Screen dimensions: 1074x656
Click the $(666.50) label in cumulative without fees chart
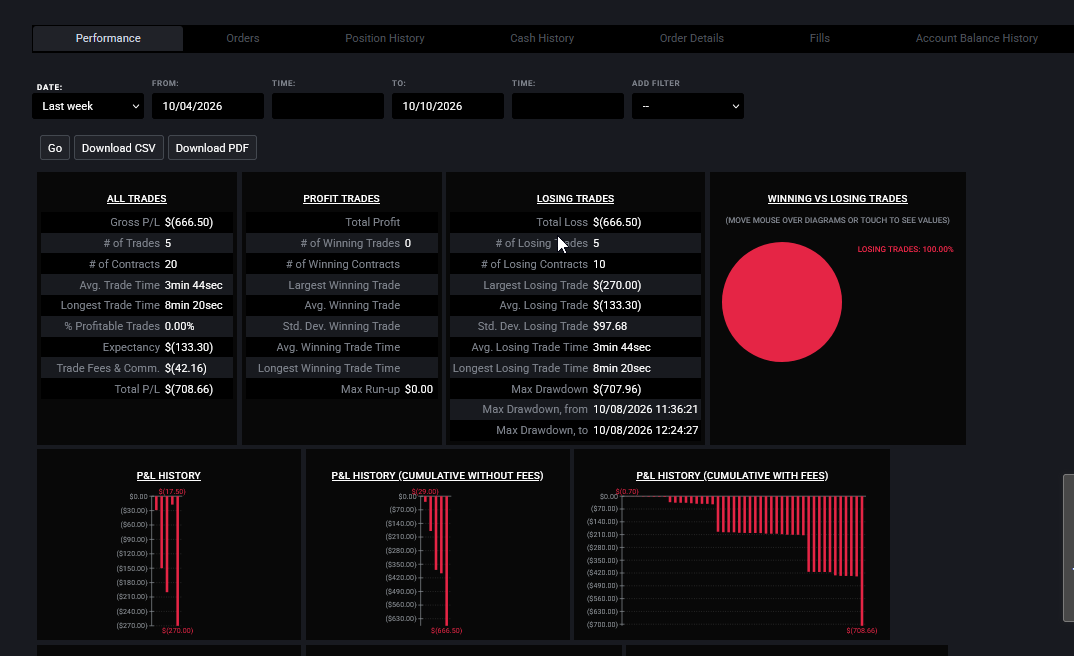(x=447, y=631)
